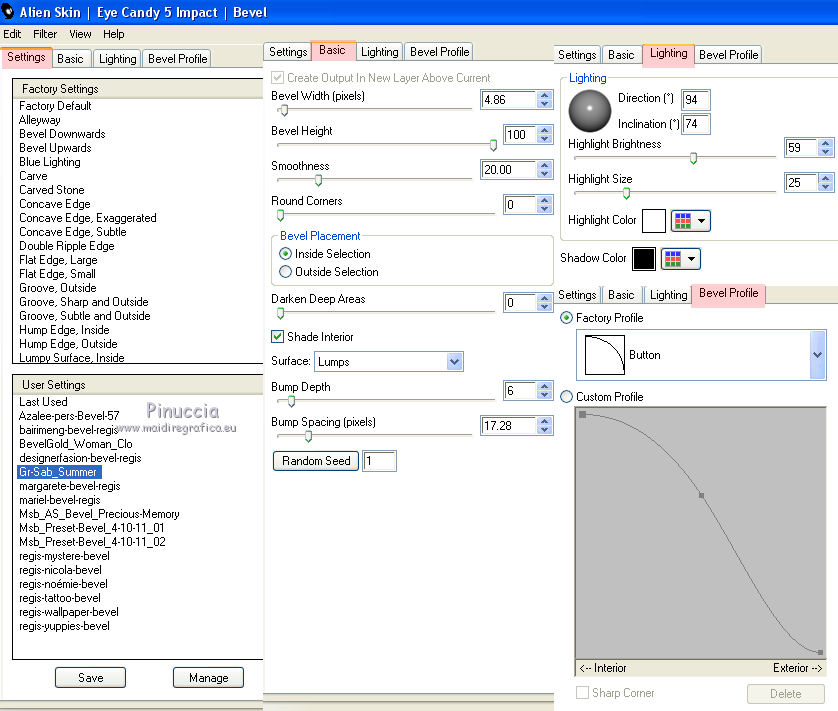Open the Filter menu

coord(45,34)
